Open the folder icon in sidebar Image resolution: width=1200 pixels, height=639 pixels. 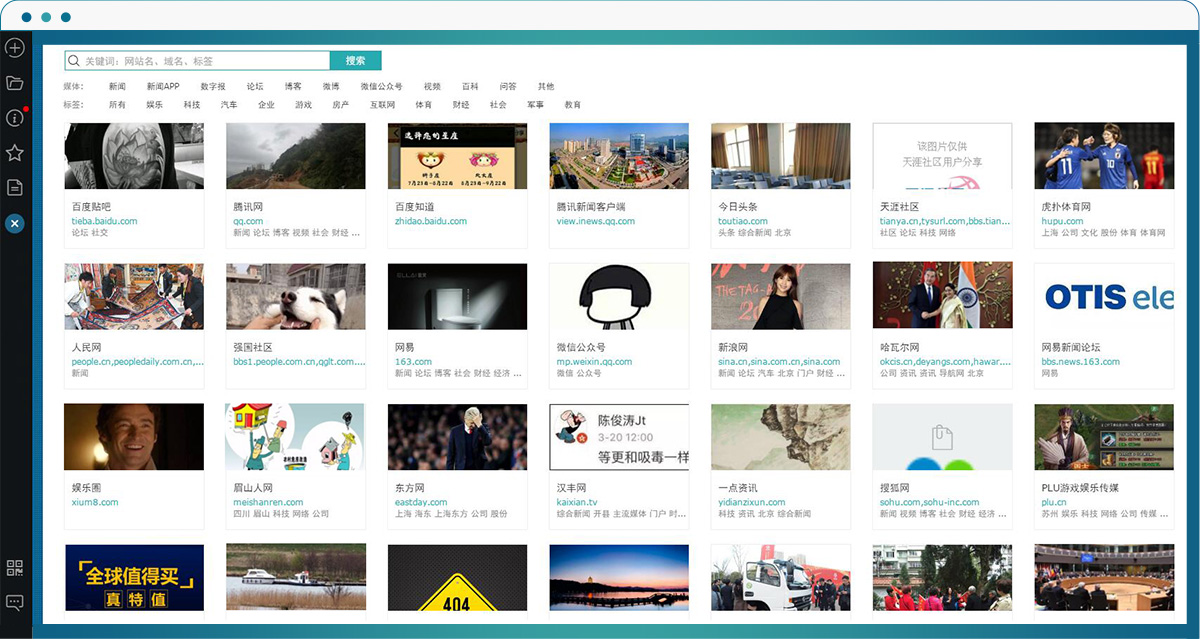tap(15, 83)
